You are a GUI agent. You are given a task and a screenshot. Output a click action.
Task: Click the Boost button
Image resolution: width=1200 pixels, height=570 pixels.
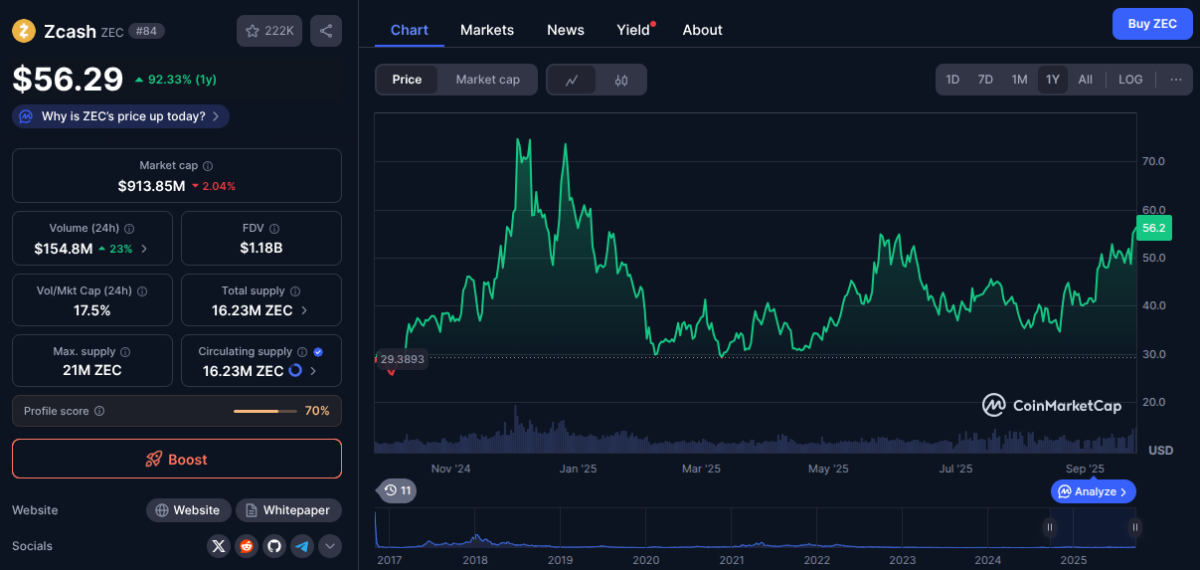point(177,459)
